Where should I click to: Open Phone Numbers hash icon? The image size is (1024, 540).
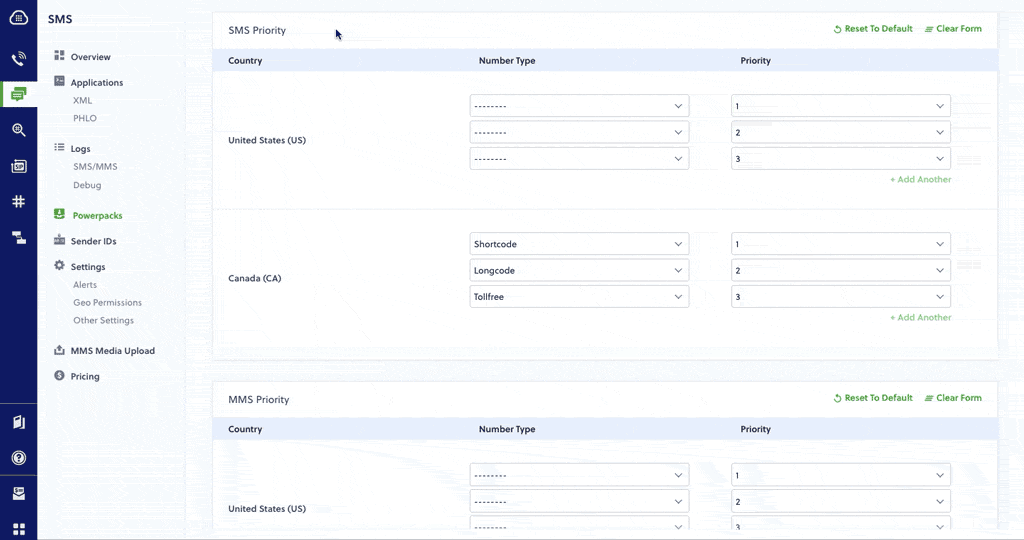pyautogui.click(x=18, y=201)
